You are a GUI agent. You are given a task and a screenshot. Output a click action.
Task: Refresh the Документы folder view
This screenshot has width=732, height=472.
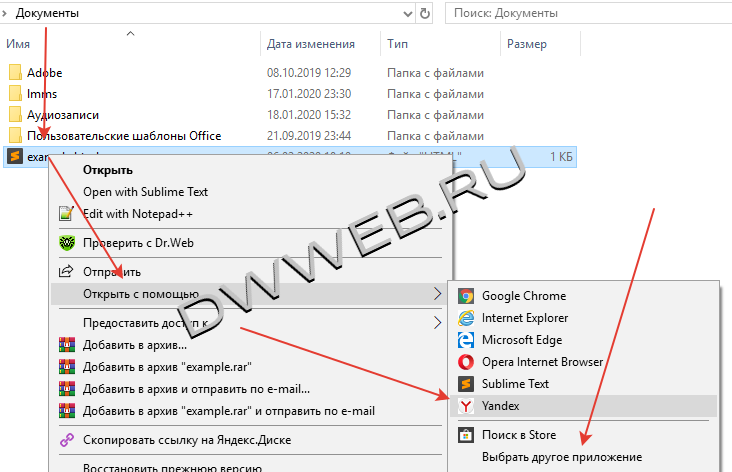(424, 13)
